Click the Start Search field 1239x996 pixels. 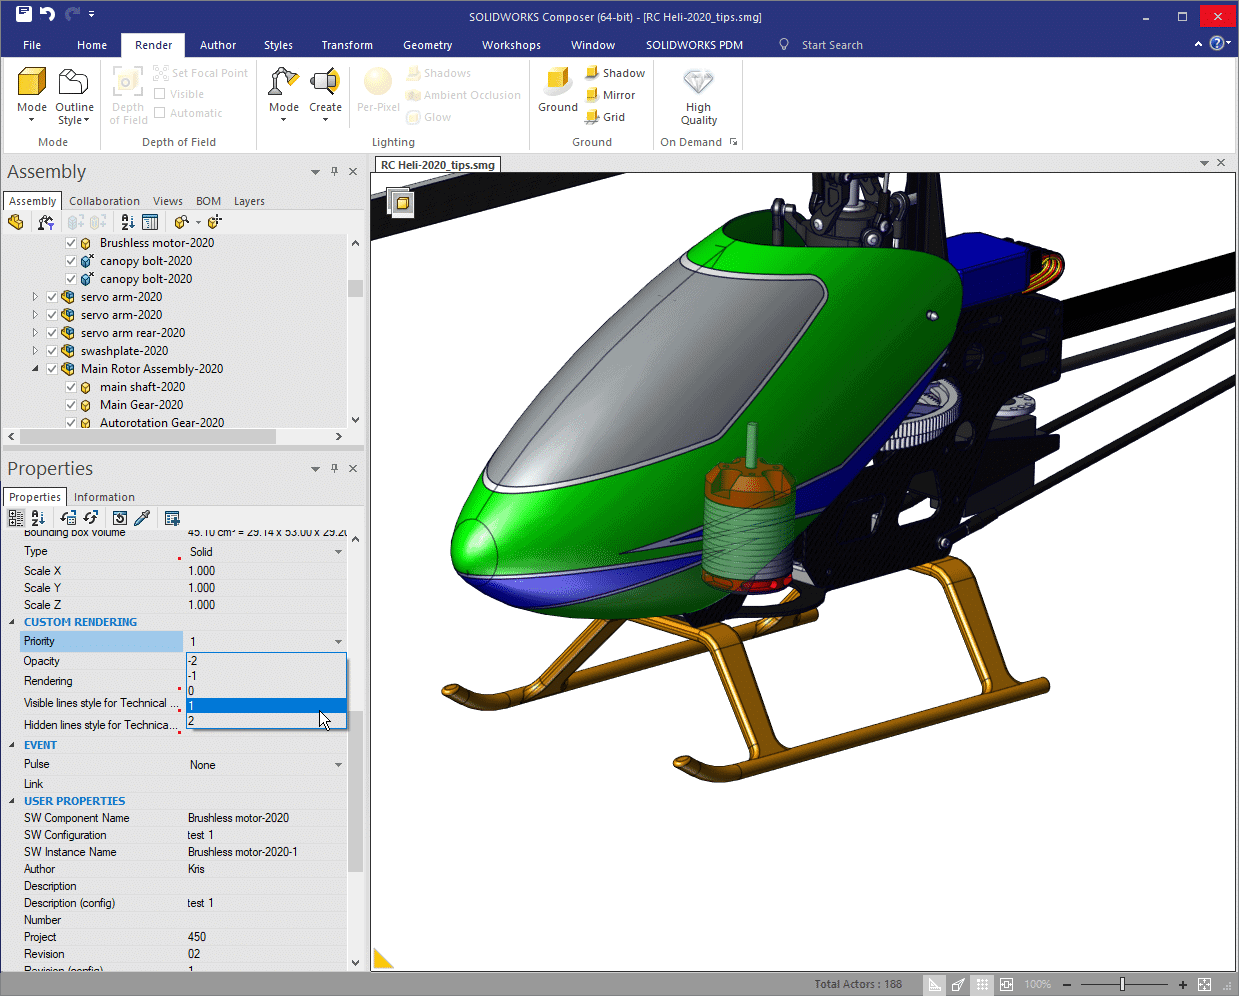click(832, 45)
